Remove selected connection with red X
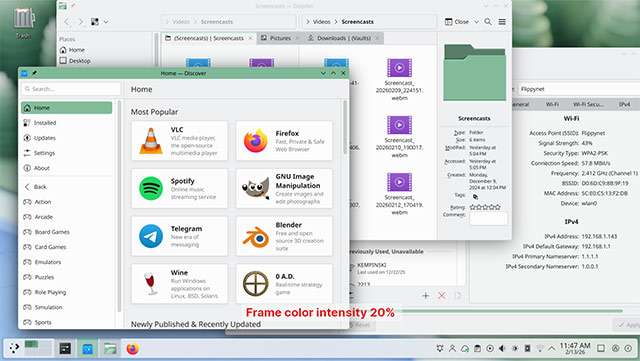Viewport: 640px width, 361px height. pyautogui.click(x=442, y=295)
